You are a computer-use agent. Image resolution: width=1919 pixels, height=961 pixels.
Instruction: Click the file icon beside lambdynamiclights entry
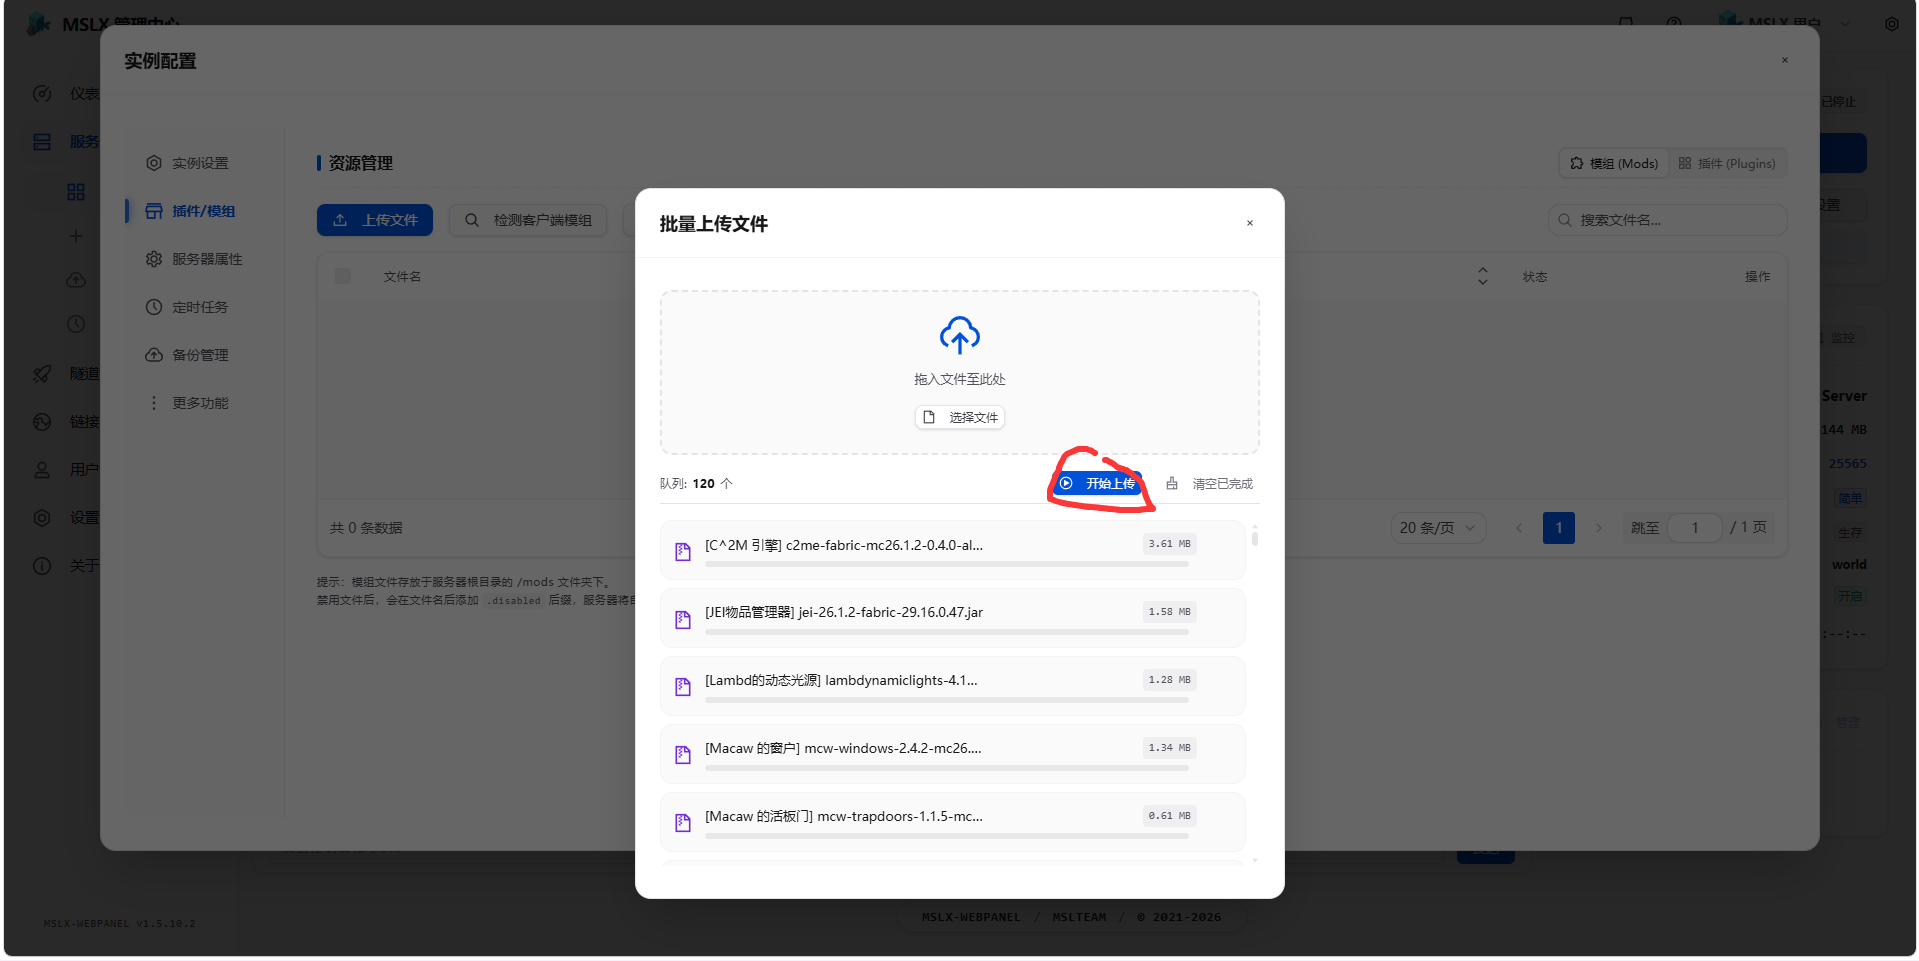click(683, 687)
